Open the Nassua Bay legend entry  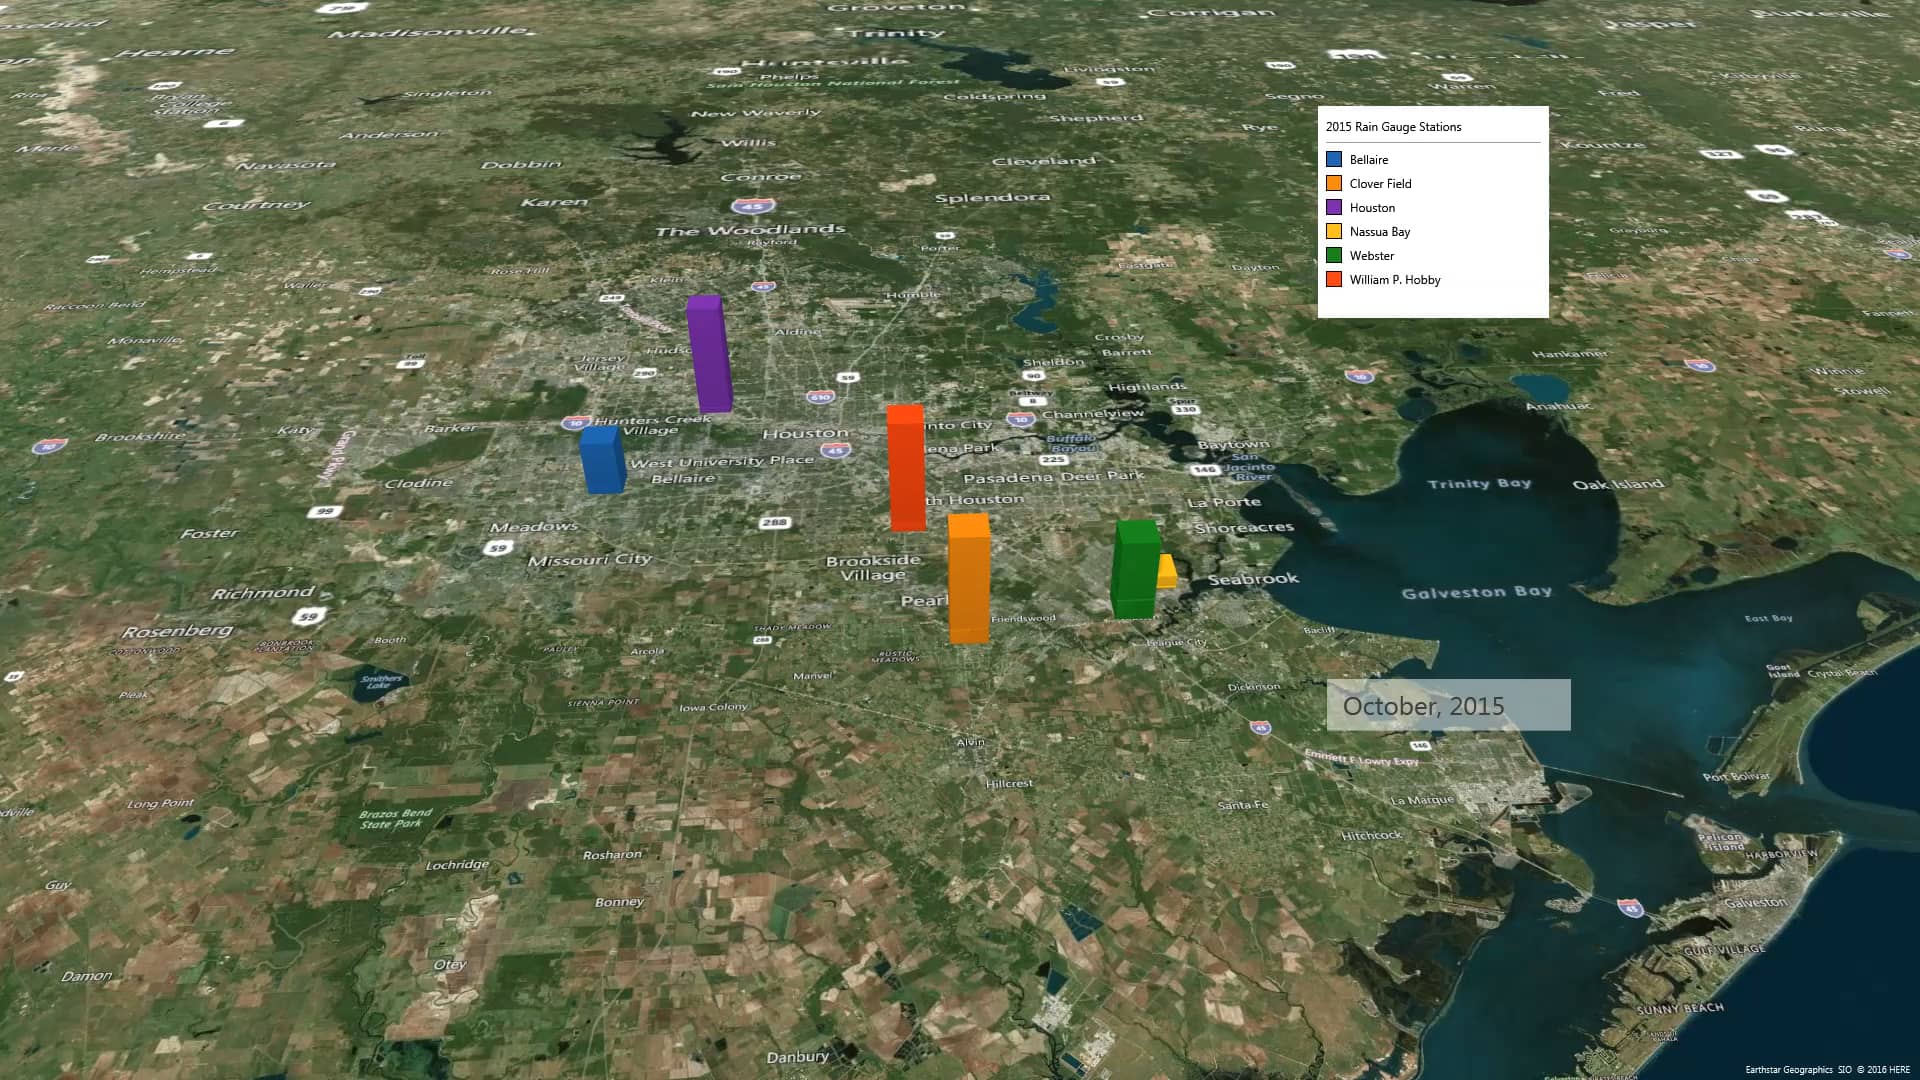(x=1379, y=231)
